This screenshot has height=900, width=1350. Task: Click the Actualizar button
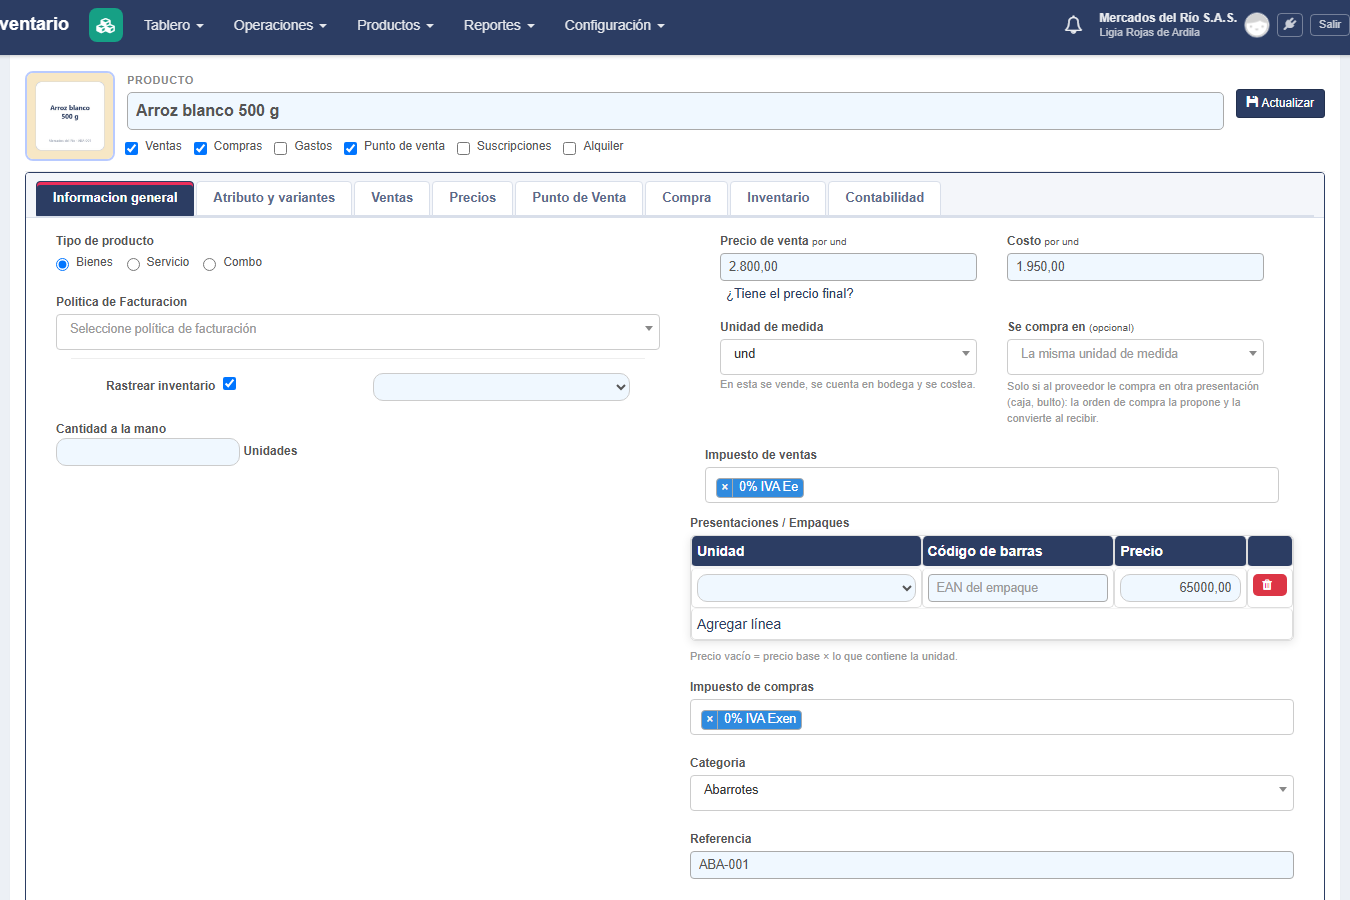click(x=1280, y=103)
